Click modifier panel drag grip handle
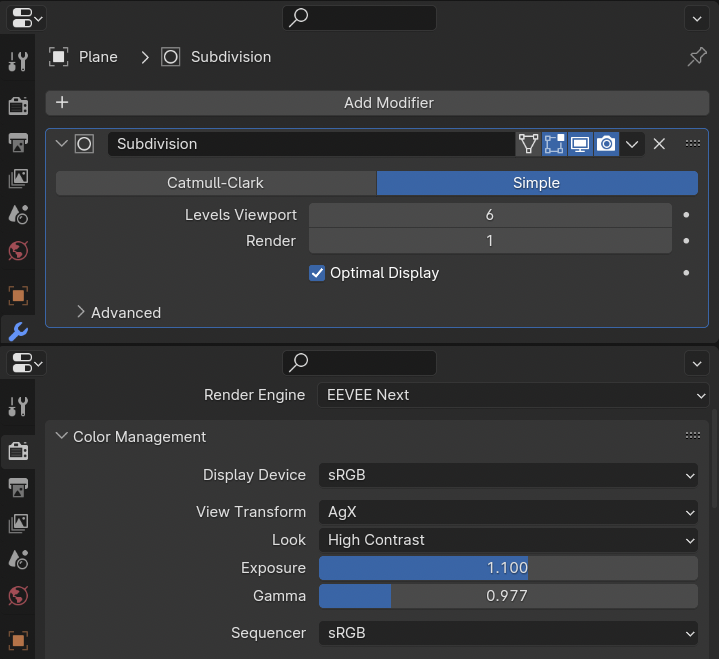This screenshot has width=719, height=659. (692, 144)
